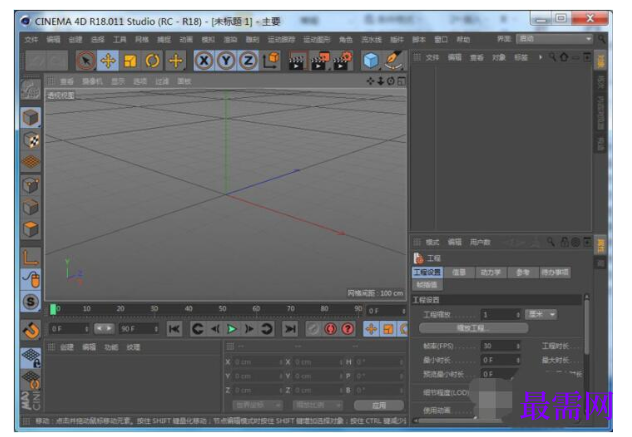Image resolution: width=632 pixels, height=437 pixels.
Task: Open the 摄像机 viewport menu
Action: click(92, 81)
